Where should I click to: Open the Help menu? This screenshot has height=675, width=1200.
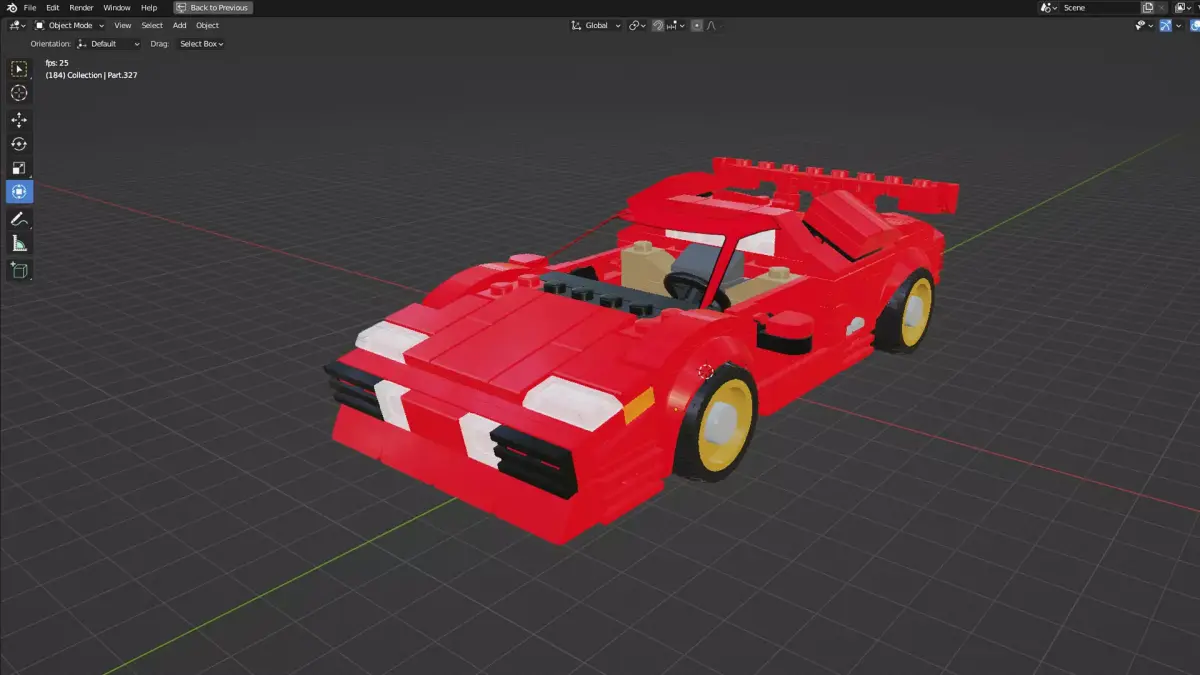click(x=149, y=7)
